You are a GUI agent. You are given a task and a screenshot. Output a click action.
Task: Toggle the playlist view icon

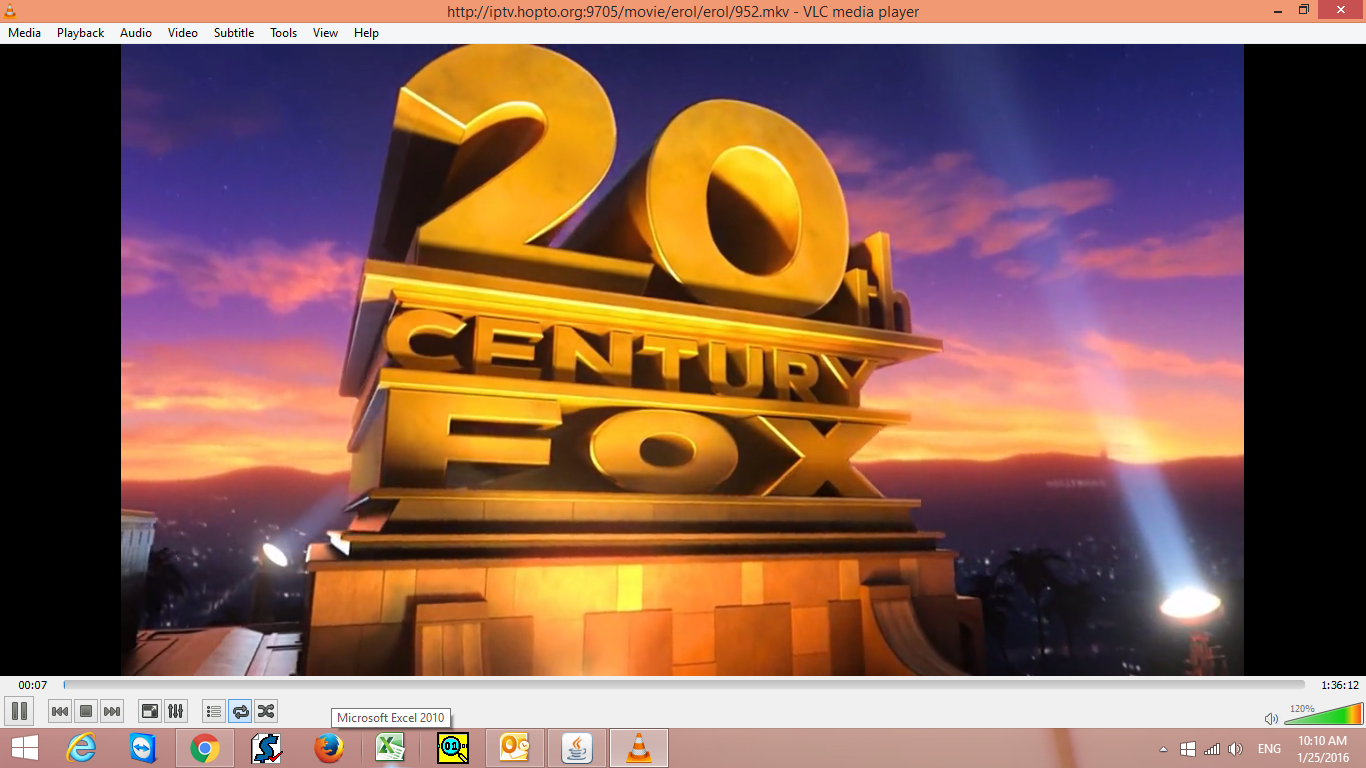pos(213,711)
